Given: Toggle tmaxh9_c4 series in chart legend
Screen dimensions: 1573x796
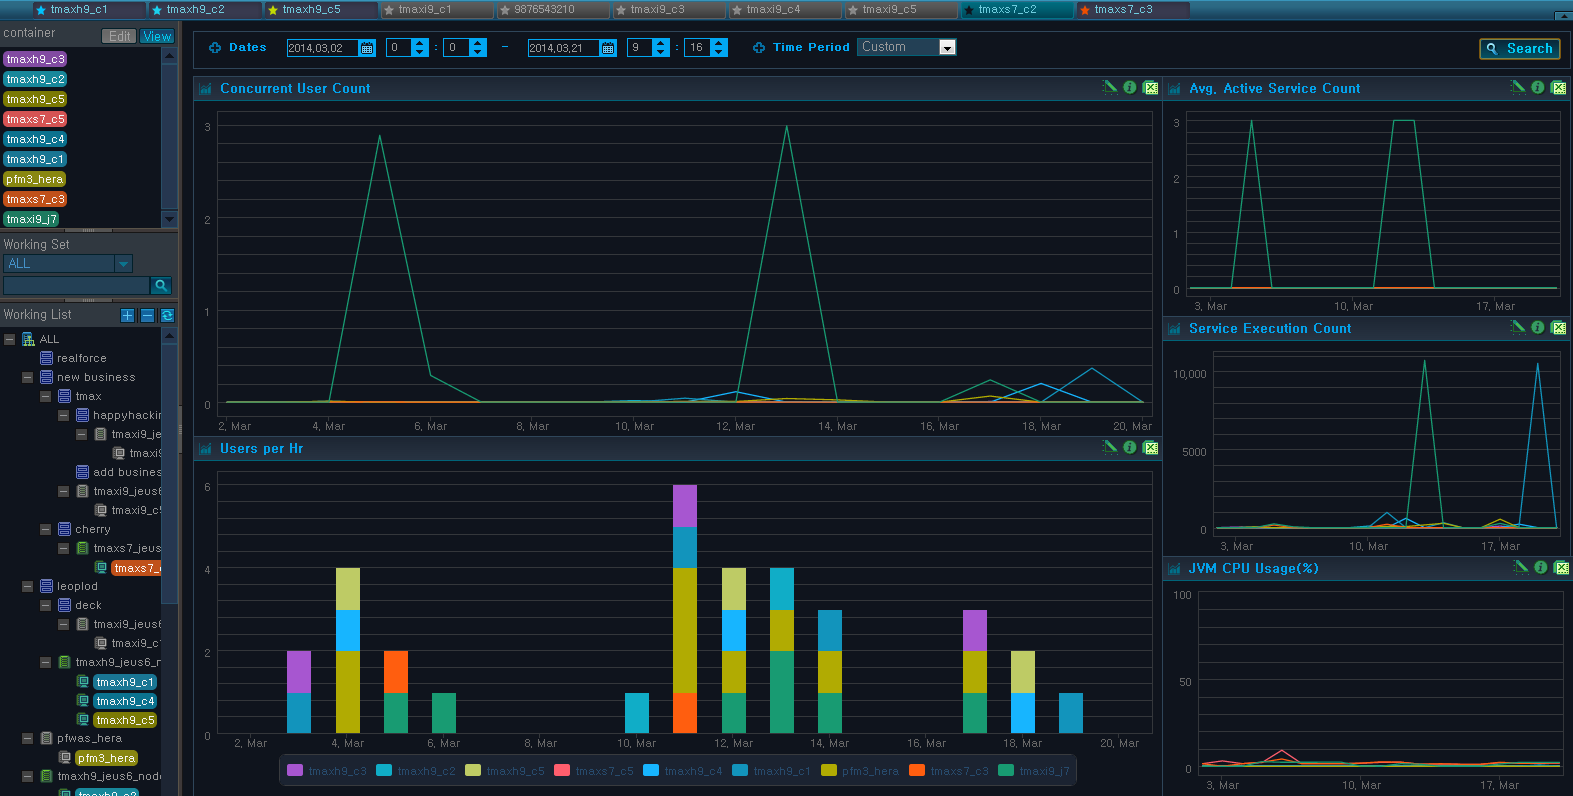Looking at the screenshot, I should (683, 770).
